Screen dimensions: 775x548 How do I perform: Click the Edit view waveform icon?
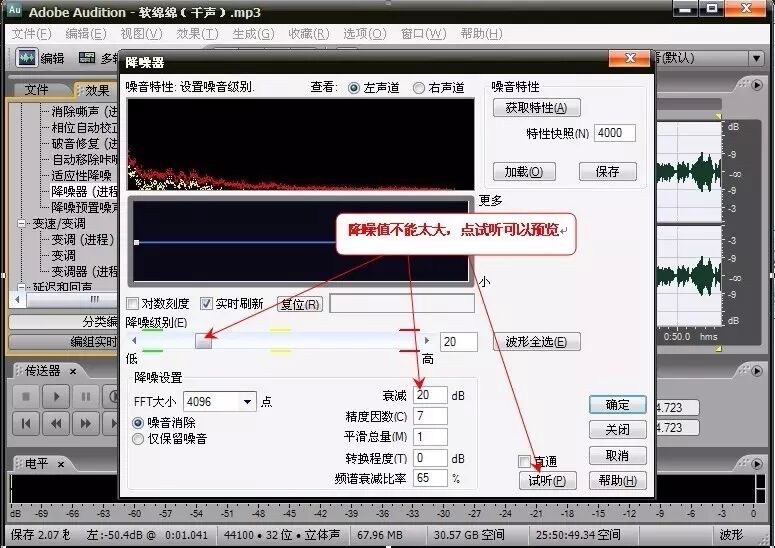(26, 58)
